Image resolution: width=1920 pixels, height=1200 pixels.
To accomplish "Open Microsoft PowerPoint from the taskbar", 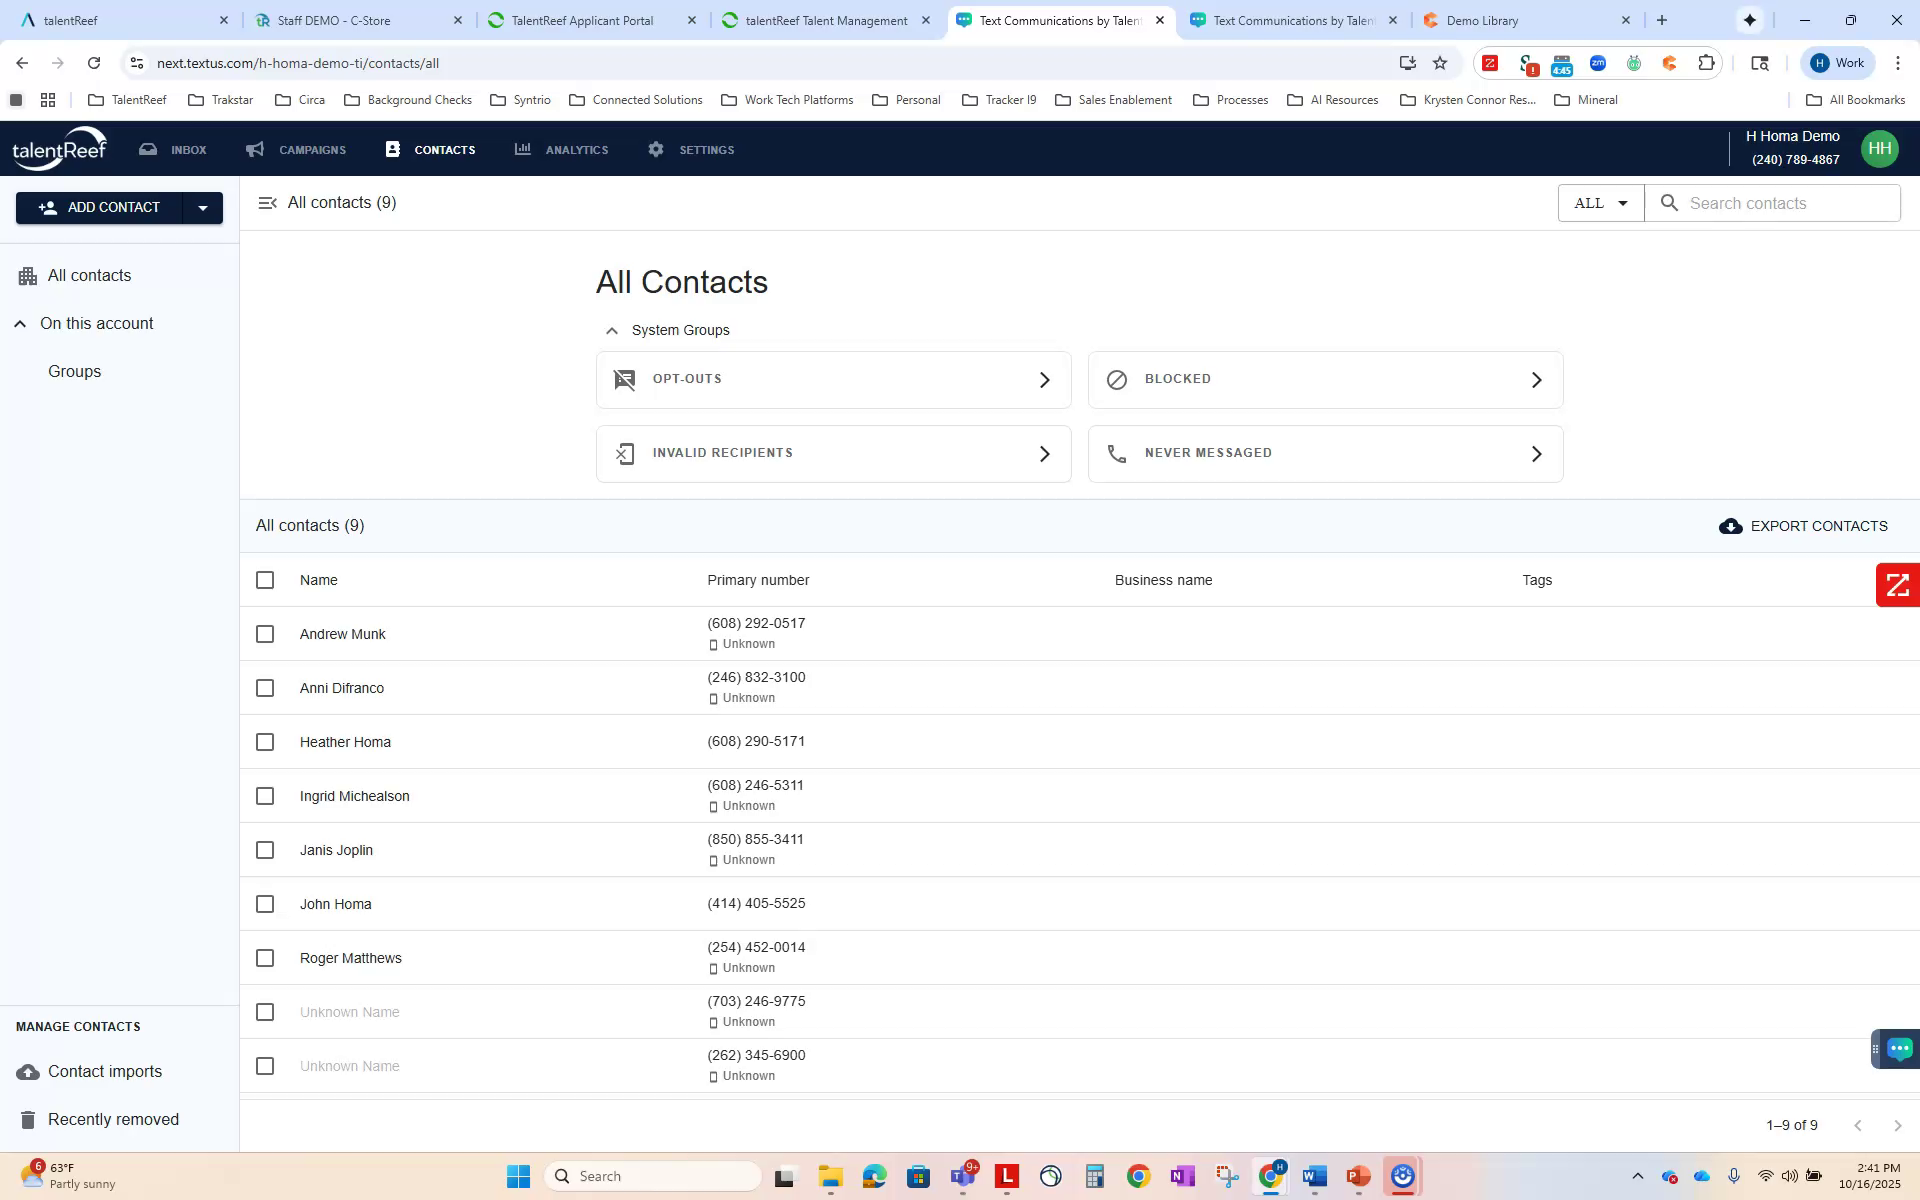I will (x=1357, y=1176).
